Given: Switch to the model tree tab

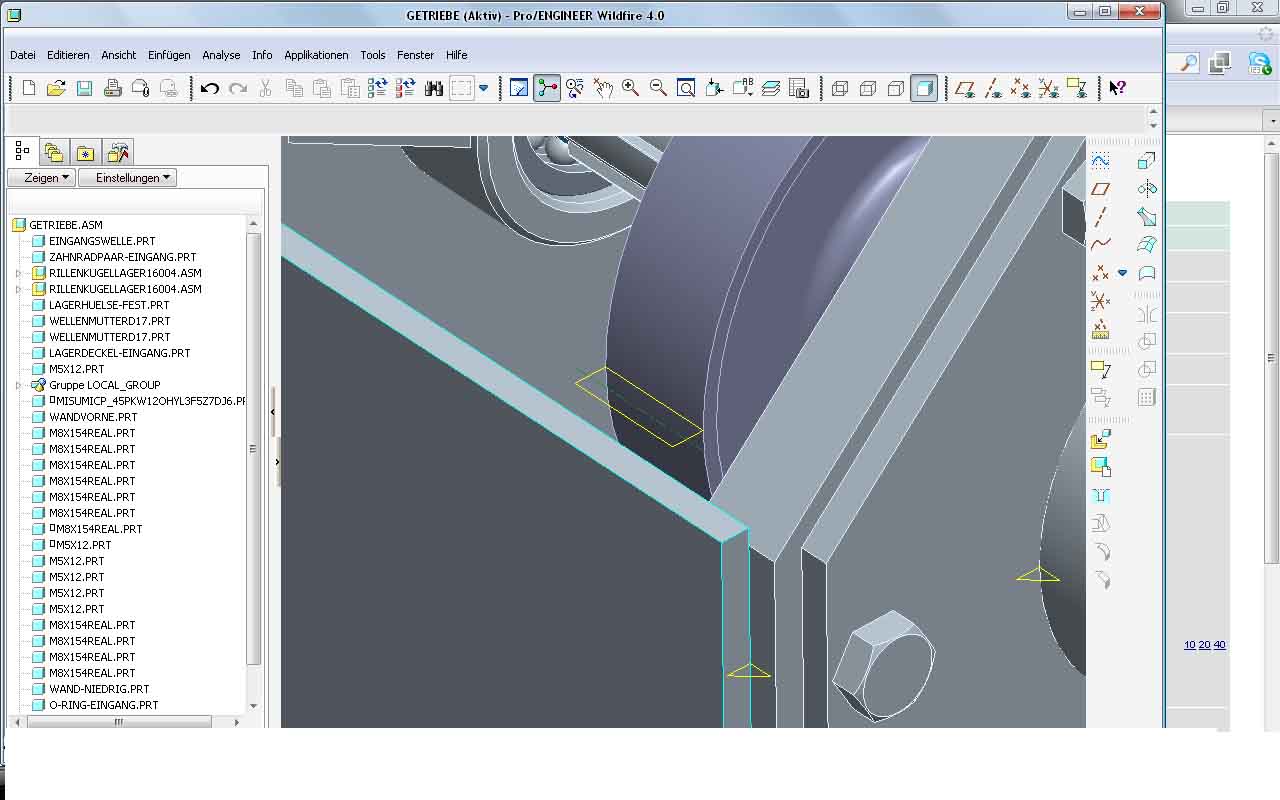Looking at the screenshot, I should pyautogui.click(x=22, y=151).
